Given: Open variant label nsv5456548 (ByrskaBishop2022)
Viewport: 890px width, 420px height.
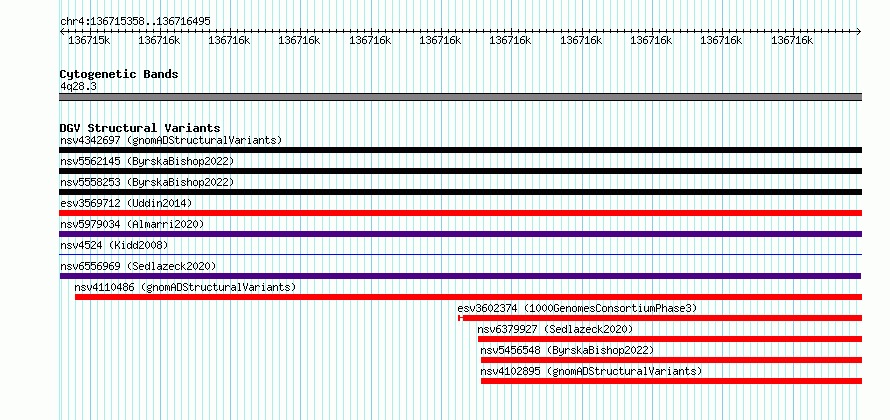Looking at the screenshot, I should coord(567,350).
